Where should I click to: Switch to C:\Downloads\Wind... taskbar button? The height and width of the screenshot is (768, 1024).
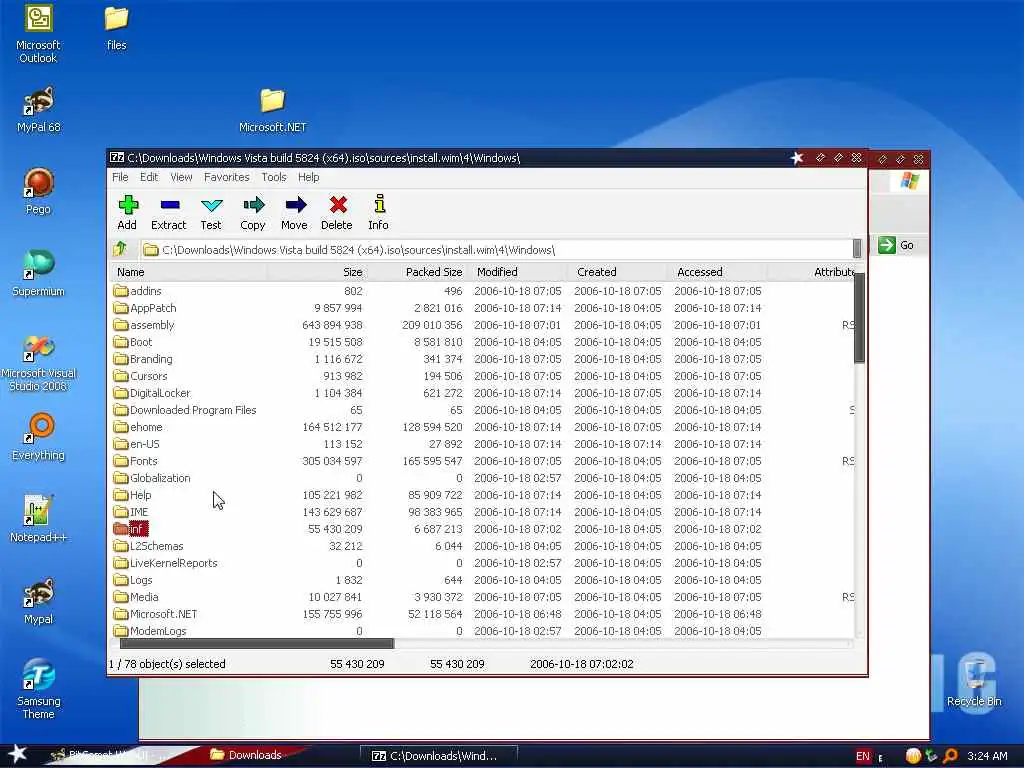pyautogui.click(x=438, y=756)
